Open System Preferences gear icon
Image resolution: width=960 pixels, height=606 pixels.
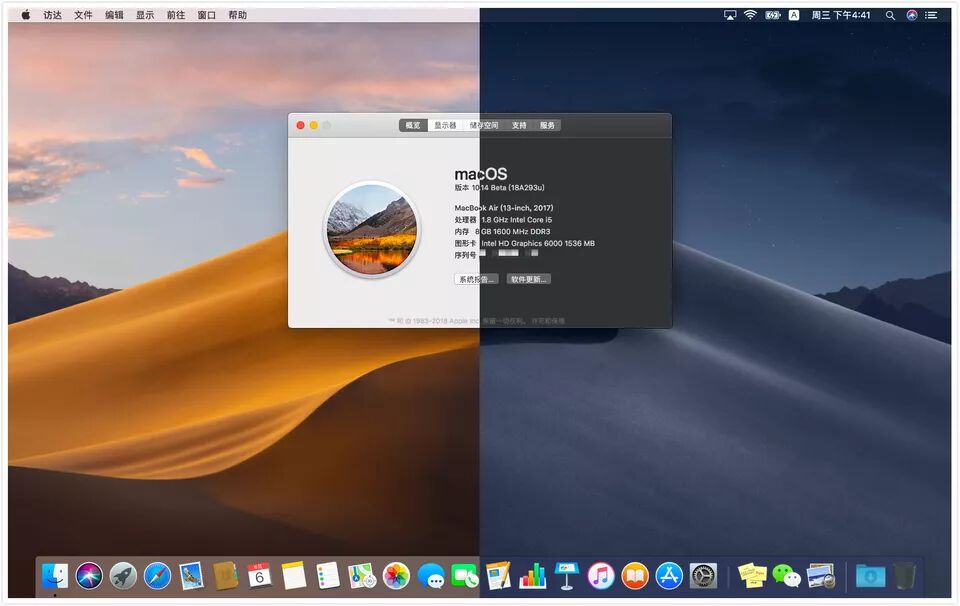tap(703, 576)
